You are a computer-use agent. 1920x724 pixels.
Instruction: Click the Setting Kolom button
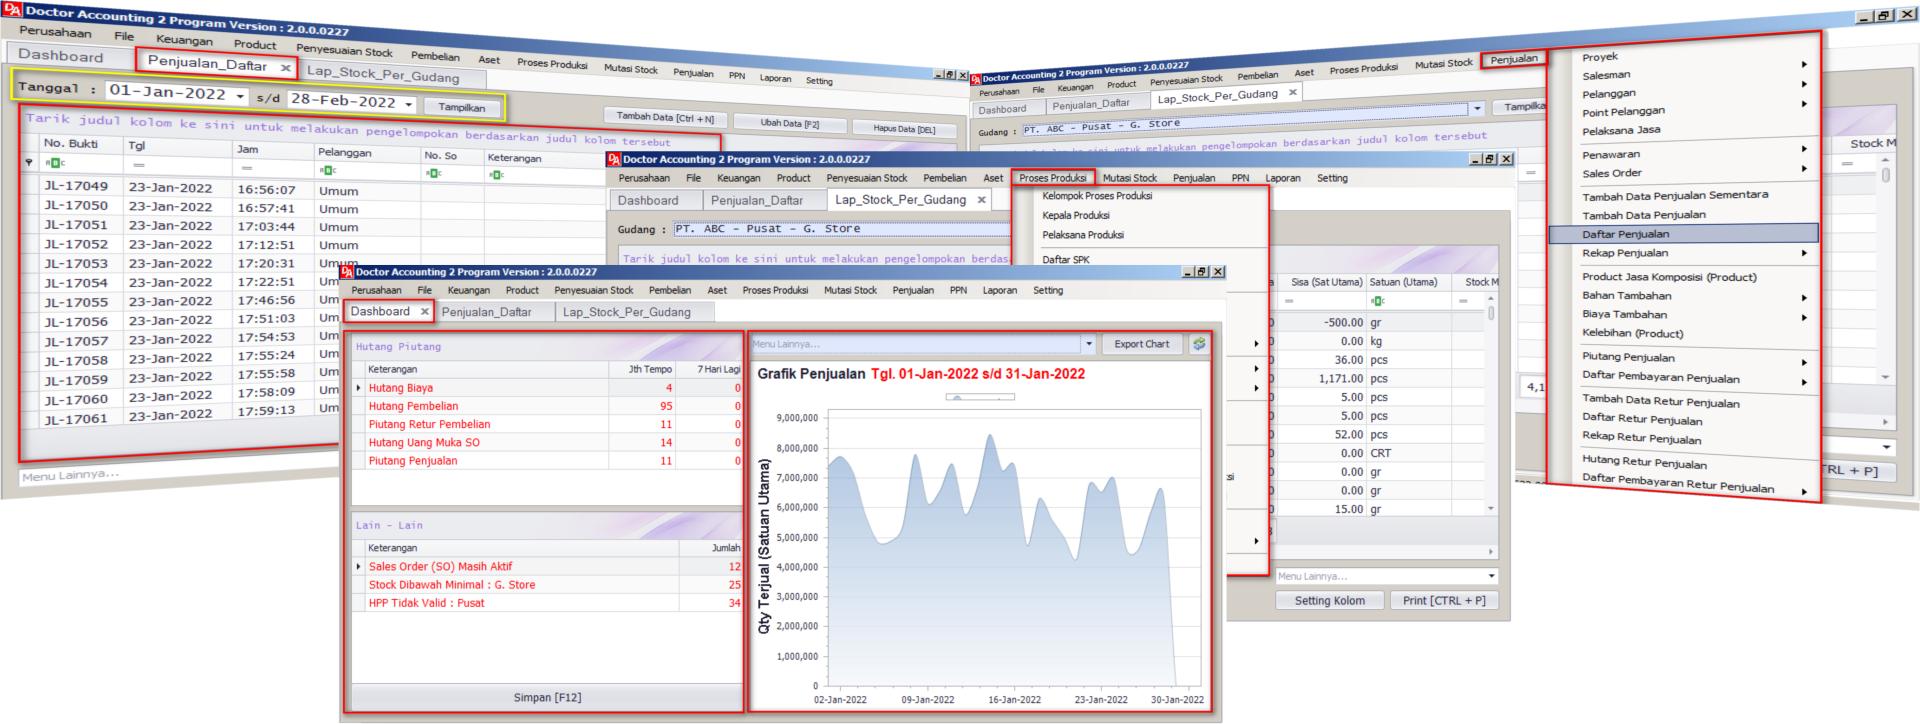[1329, 601]
